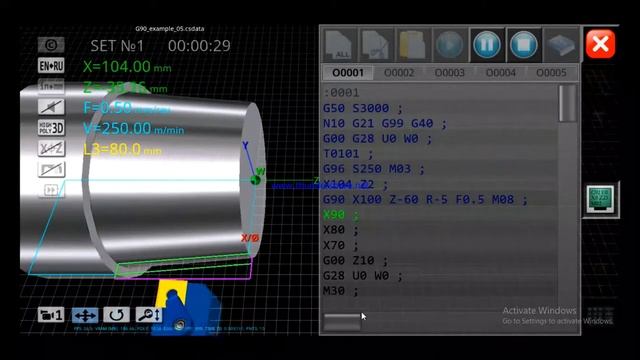Click the F=0.50 feed readout
Screen dimensions: 640x360
(127, 108)
